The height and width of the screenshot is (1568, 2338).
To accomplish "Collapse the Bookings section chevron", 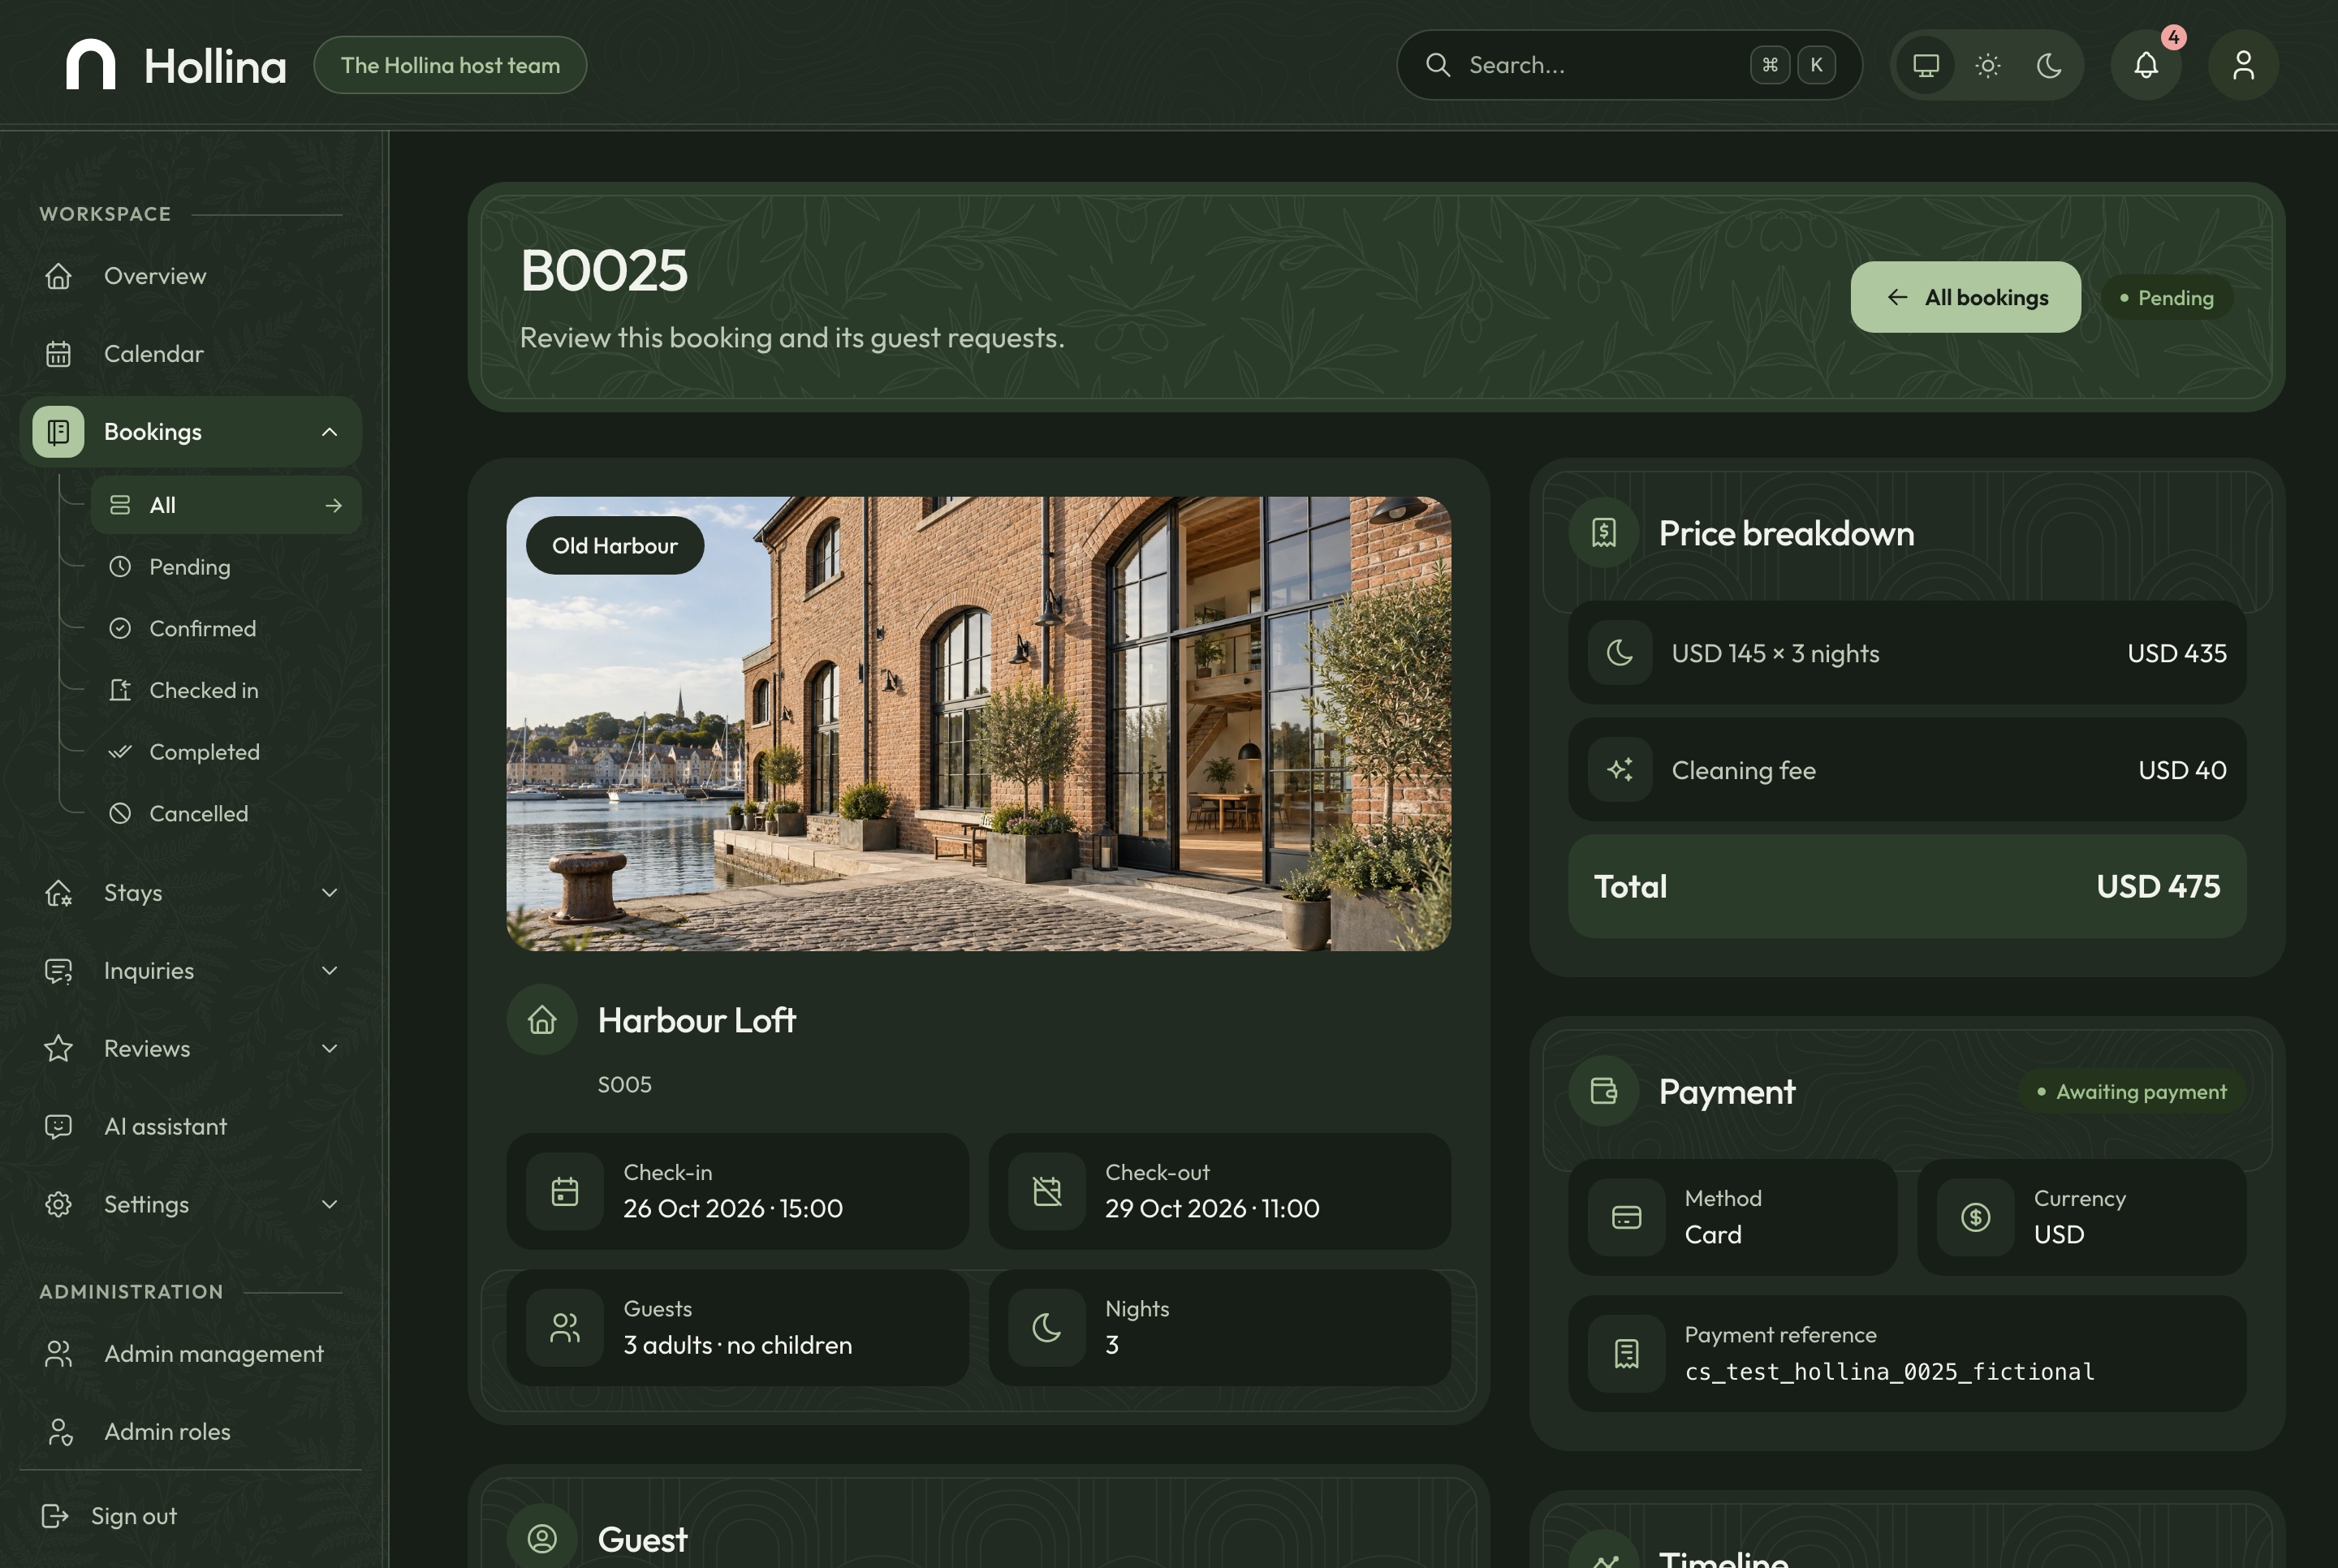I will (329, 432).
